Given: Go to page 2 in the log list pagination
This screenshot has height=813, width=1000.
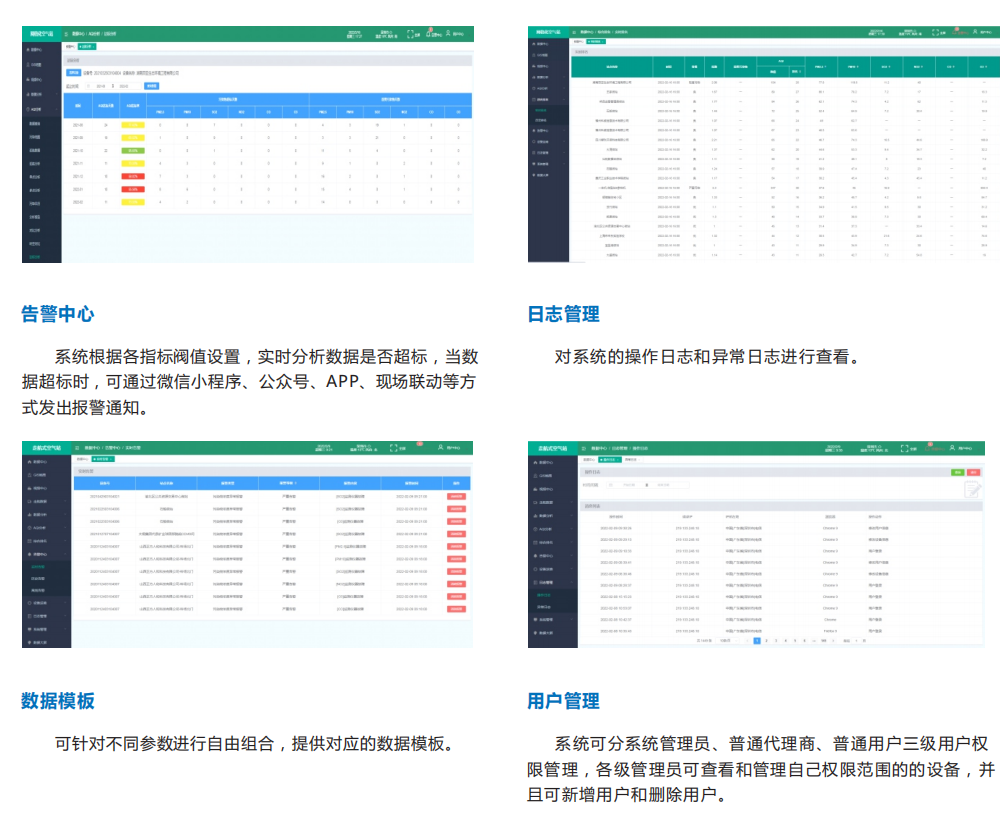Looking at the screenshot, I should [x=767, y=640].
